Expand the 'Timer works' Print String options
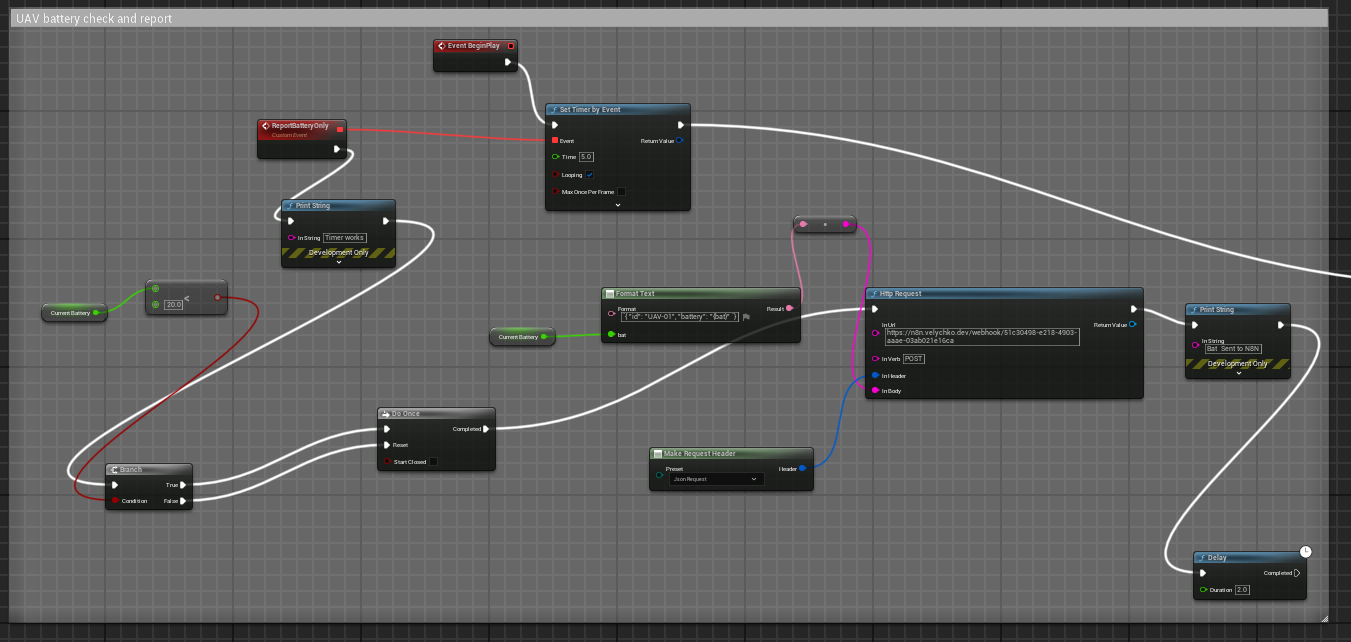The image size is (1351, 642). point(338,261)
